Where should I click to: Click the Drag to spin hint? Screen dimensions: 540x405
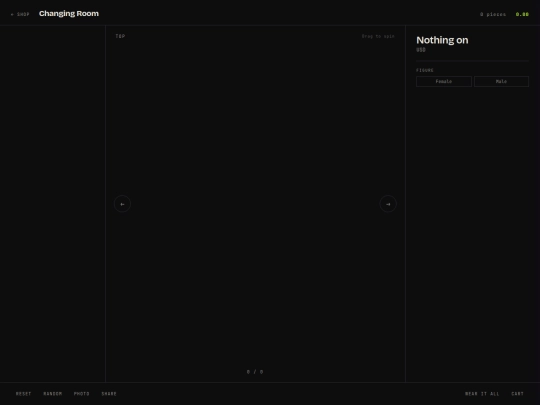coord(378,36)
